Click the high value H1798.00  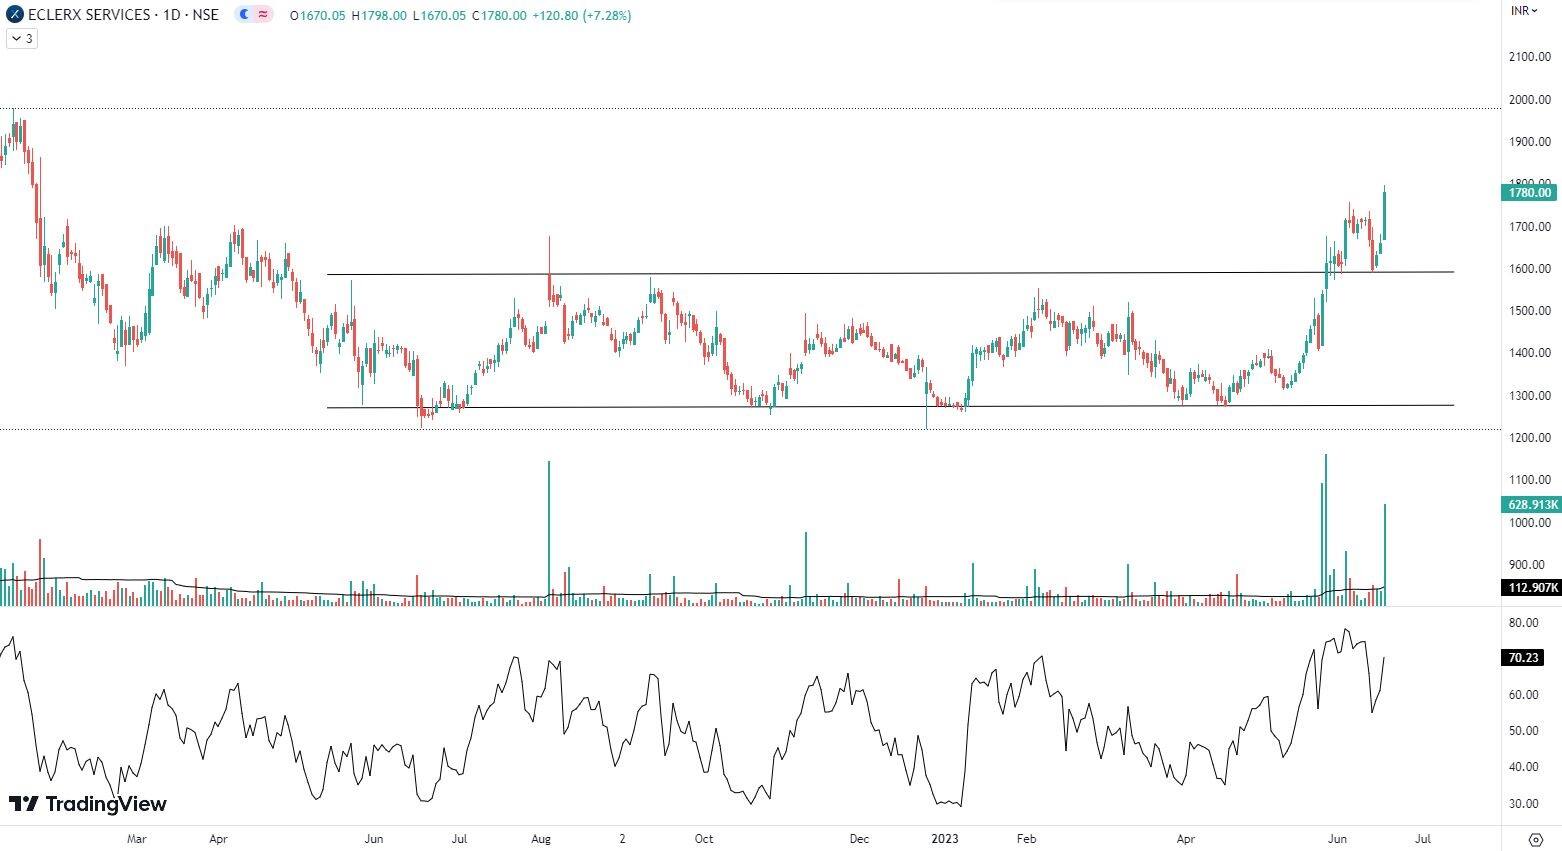(x=378, y=15)
